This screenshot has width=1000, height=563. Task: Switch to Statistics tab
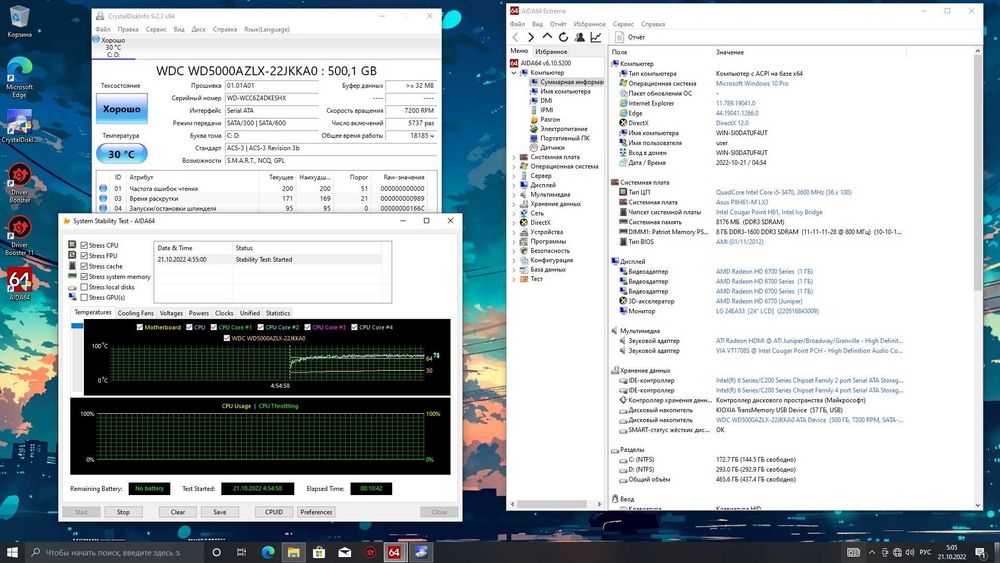277,313
